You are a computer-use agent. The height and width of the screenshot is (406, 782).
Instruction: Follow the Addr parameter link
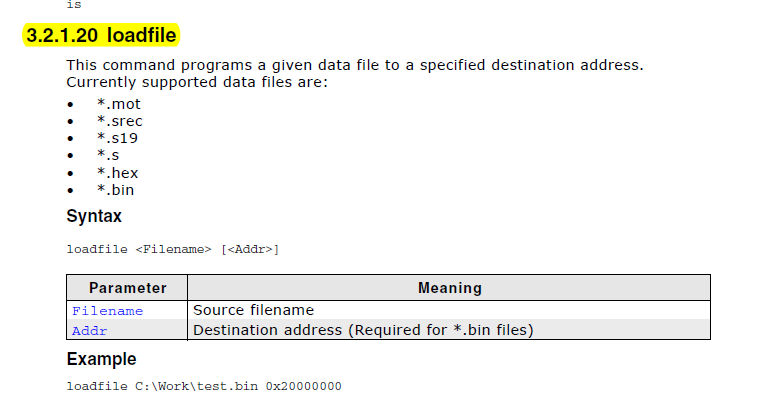point(89,331)
